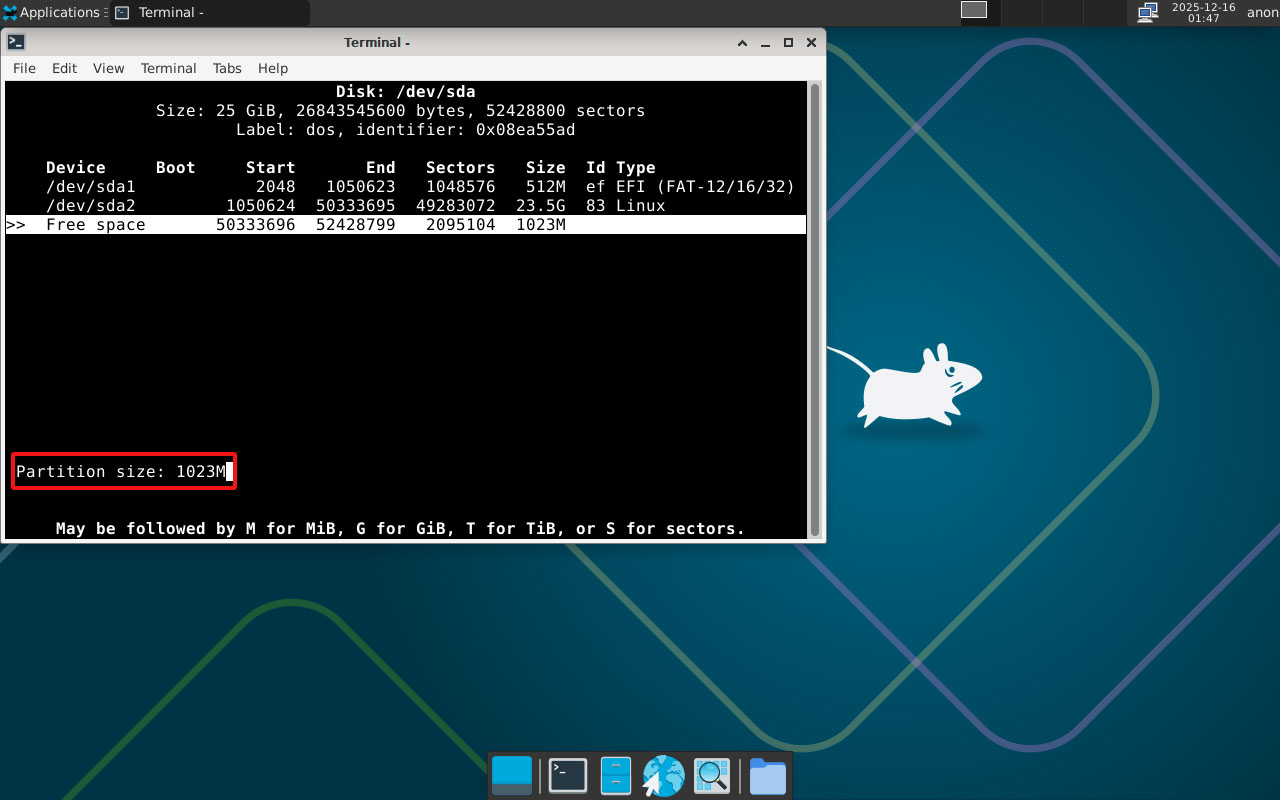The image size is (1280, 800).
Task: Click the date and time clock
Action: coord(1203,12)
